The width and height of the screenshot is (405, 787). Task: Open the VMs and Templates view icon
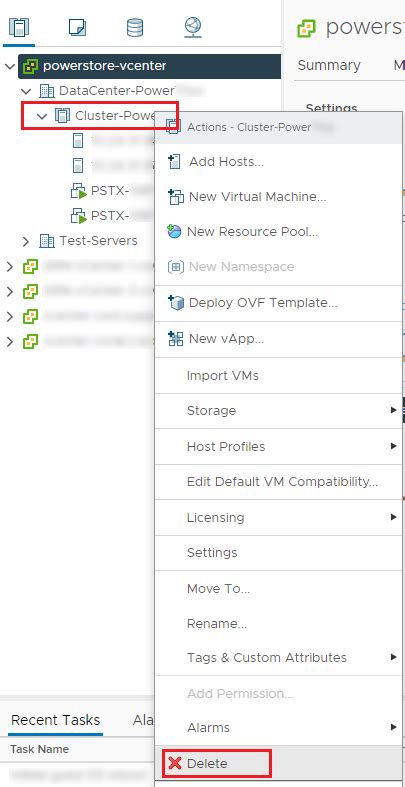[77, 27]
